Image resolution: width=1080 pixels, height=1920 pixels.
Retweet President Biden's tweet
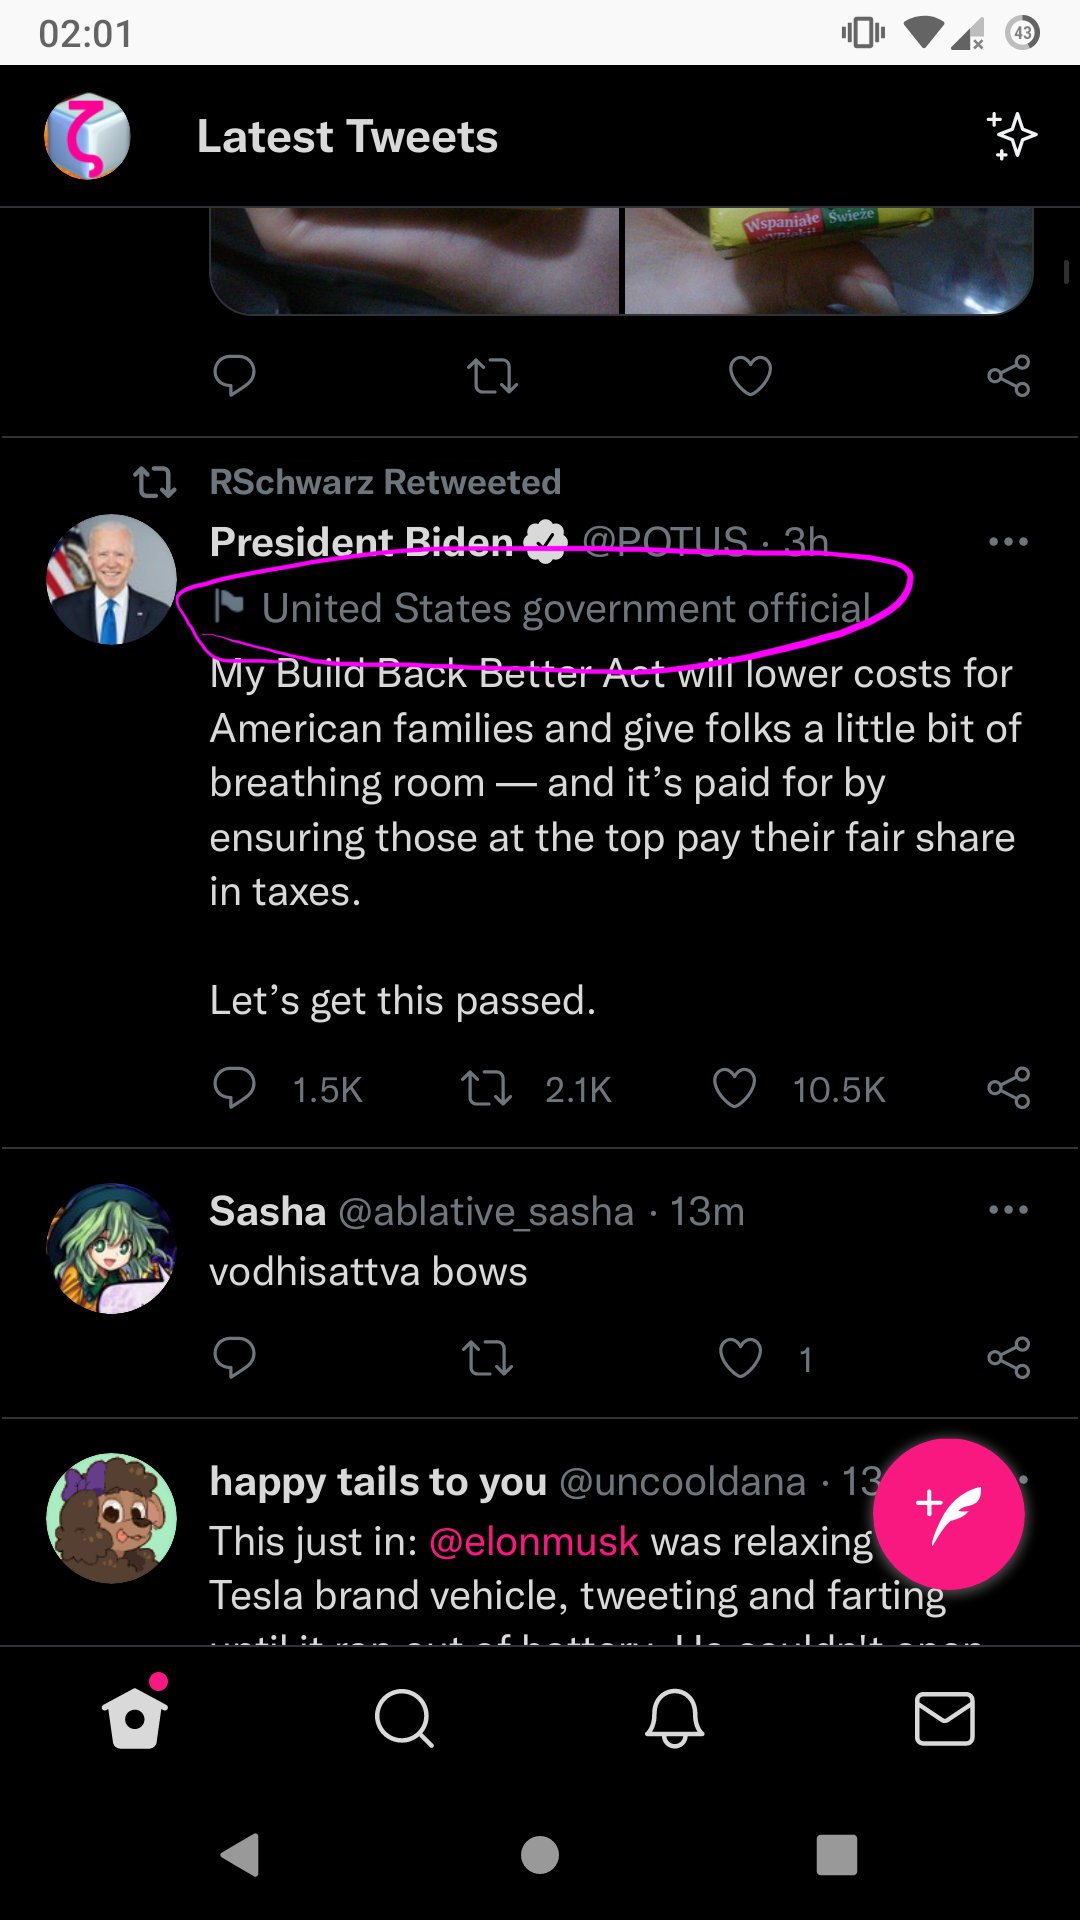486,1088
